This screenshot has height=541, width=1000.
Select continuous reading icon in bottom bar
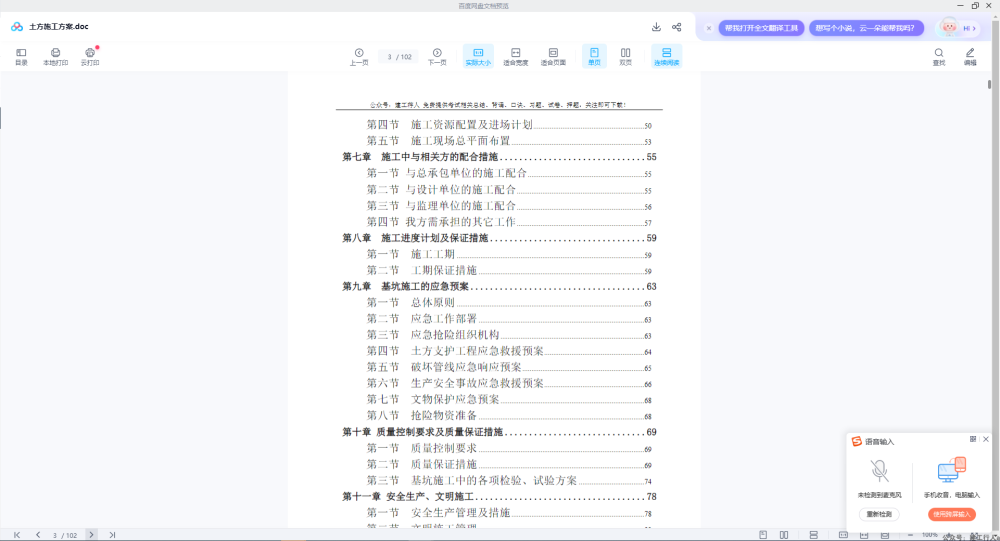pos(813,535)
